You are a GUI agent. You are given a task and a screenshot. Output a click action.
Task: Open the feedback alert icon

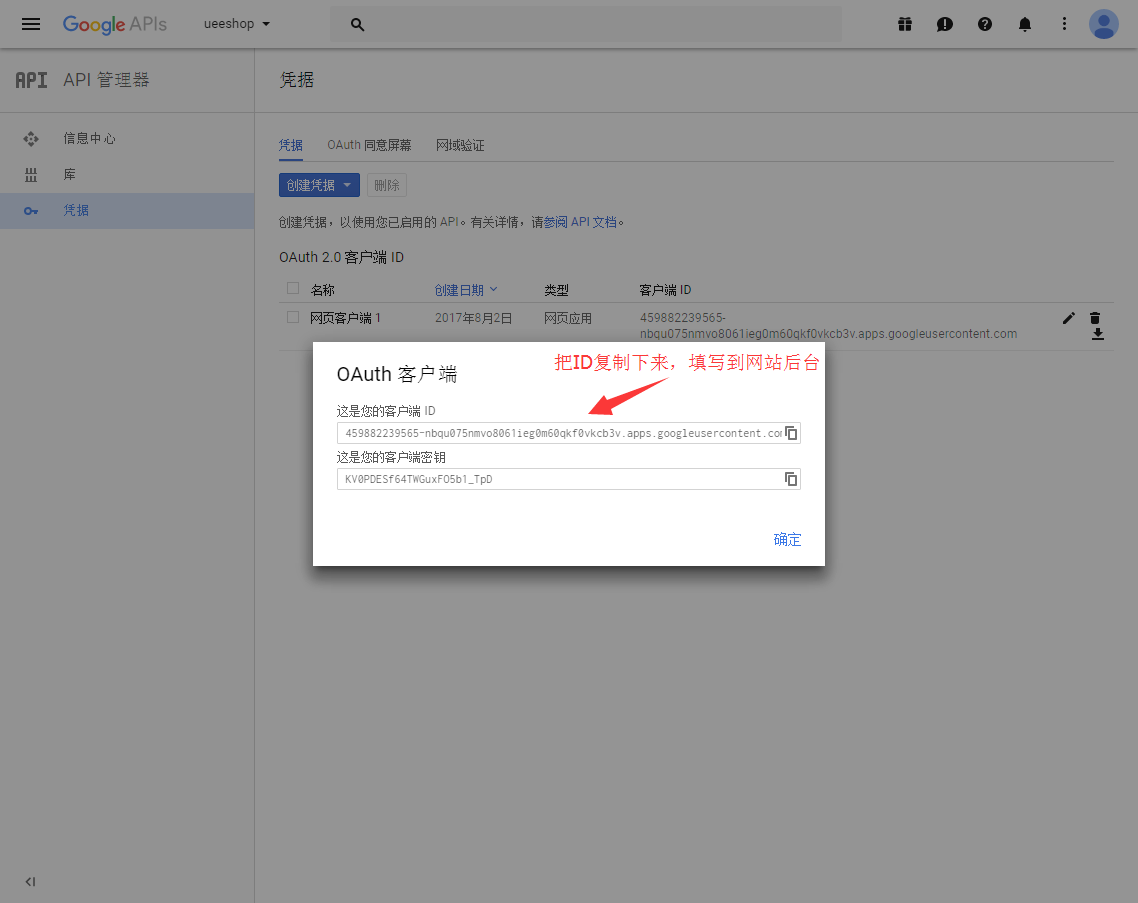pos(944,24)
